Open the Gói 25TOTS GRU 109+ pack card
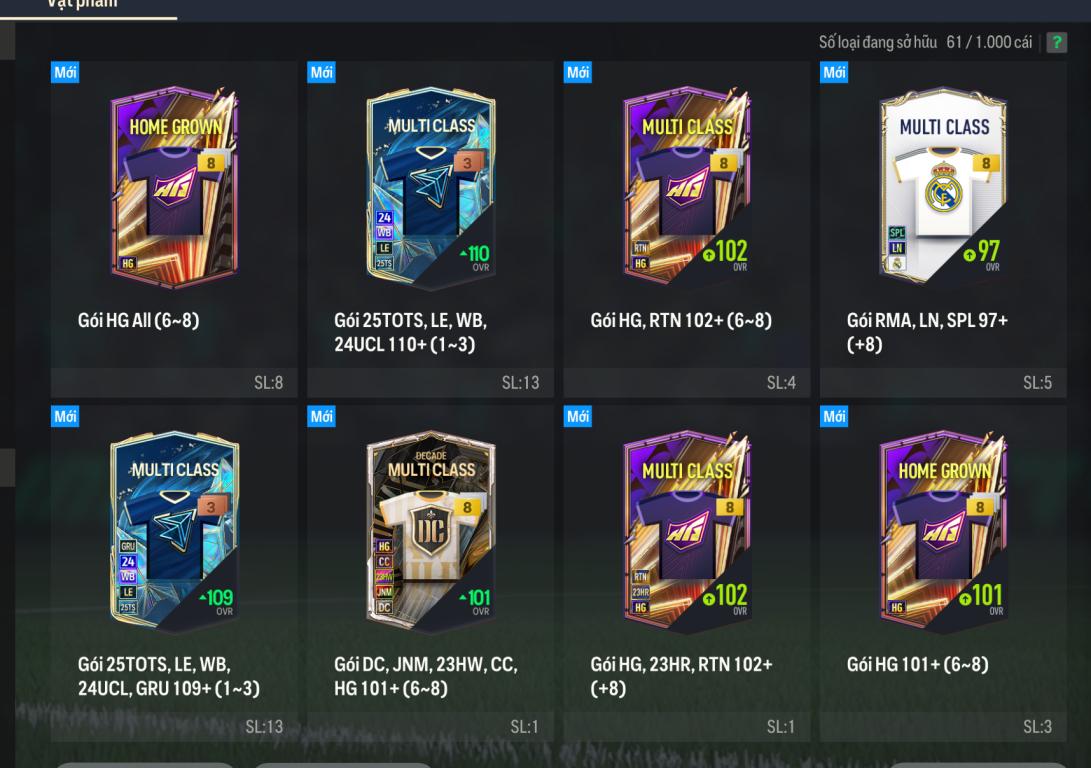This screenshot has width=1091, height=768. [174, 573]
